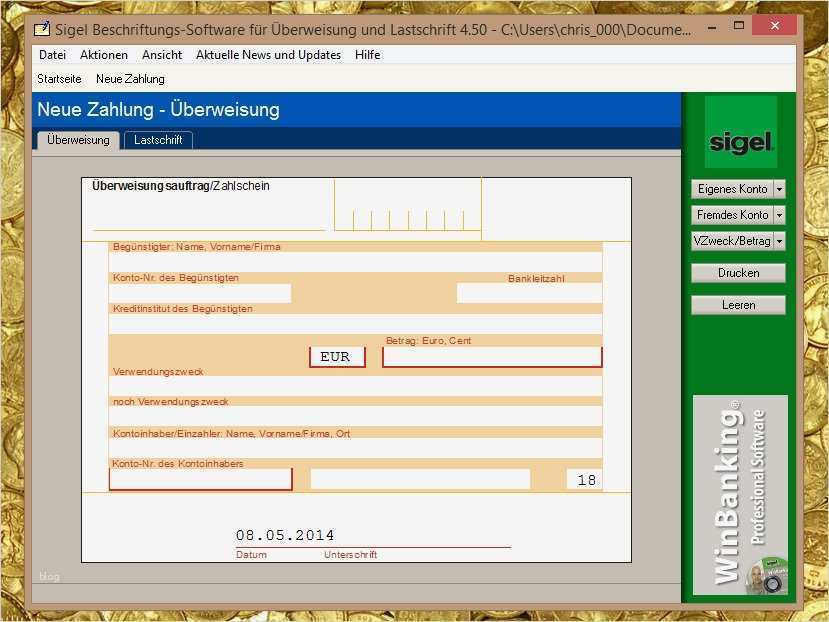Go to Startseite
The height and width of the screenshot is (622, 829).
click(59, 79)
